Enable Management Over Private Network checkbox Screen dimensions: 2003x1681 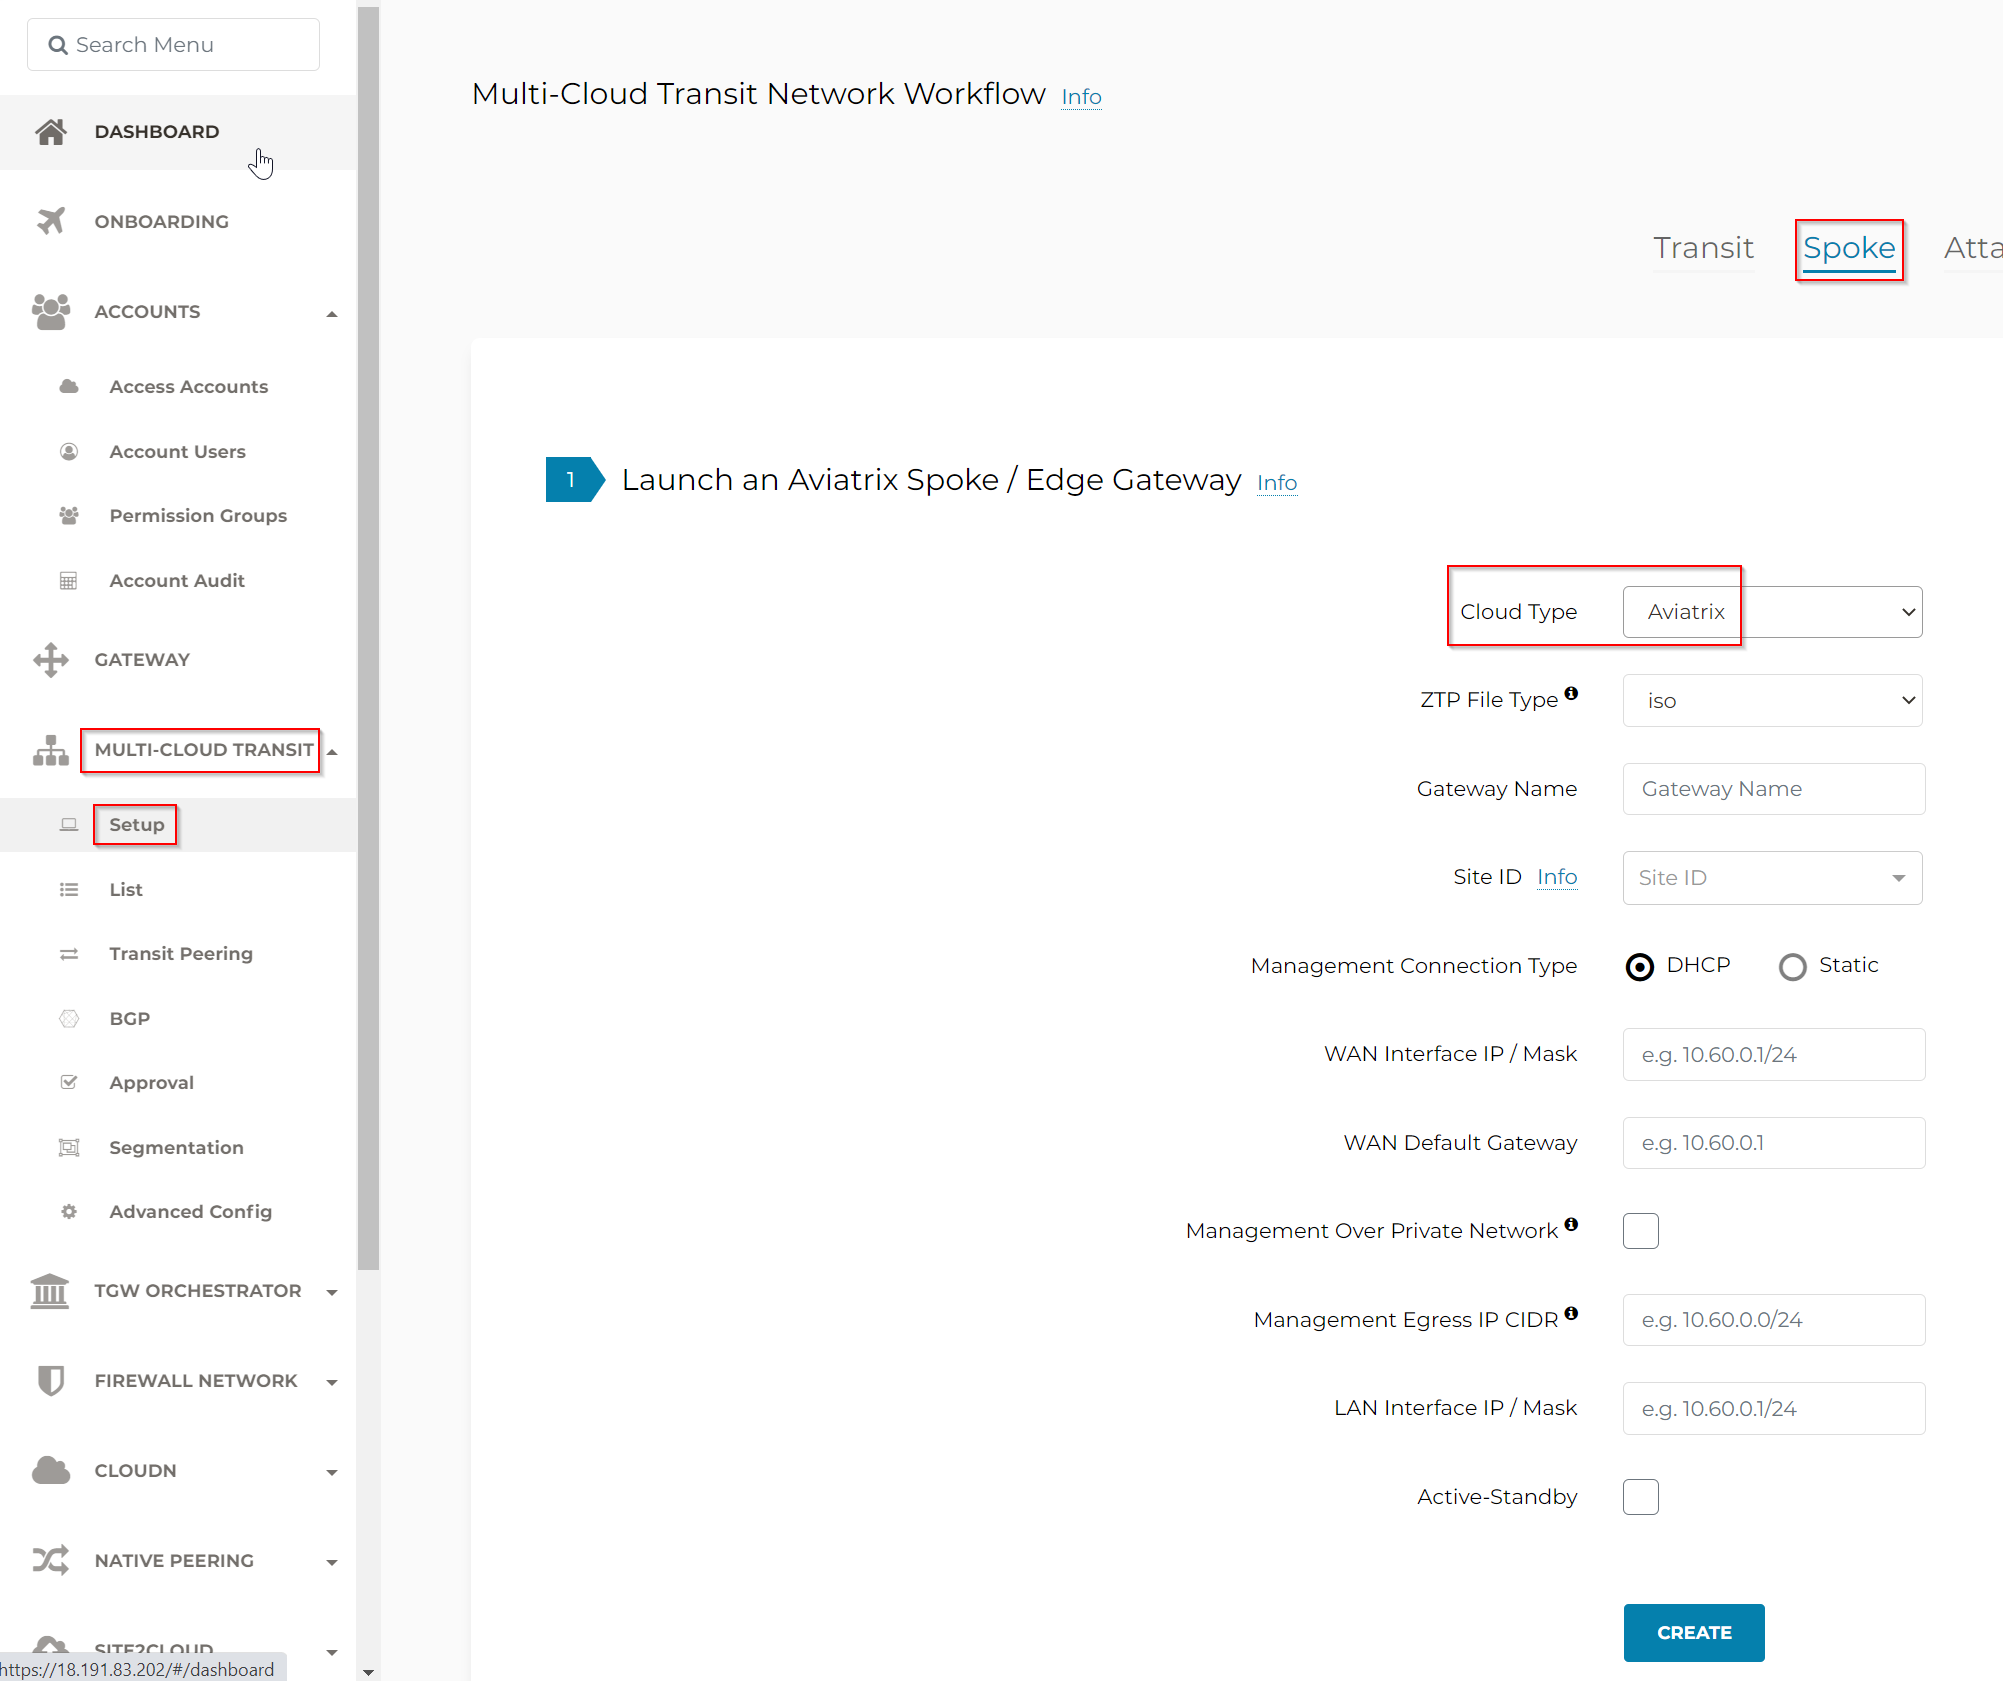(1641, 1231)
